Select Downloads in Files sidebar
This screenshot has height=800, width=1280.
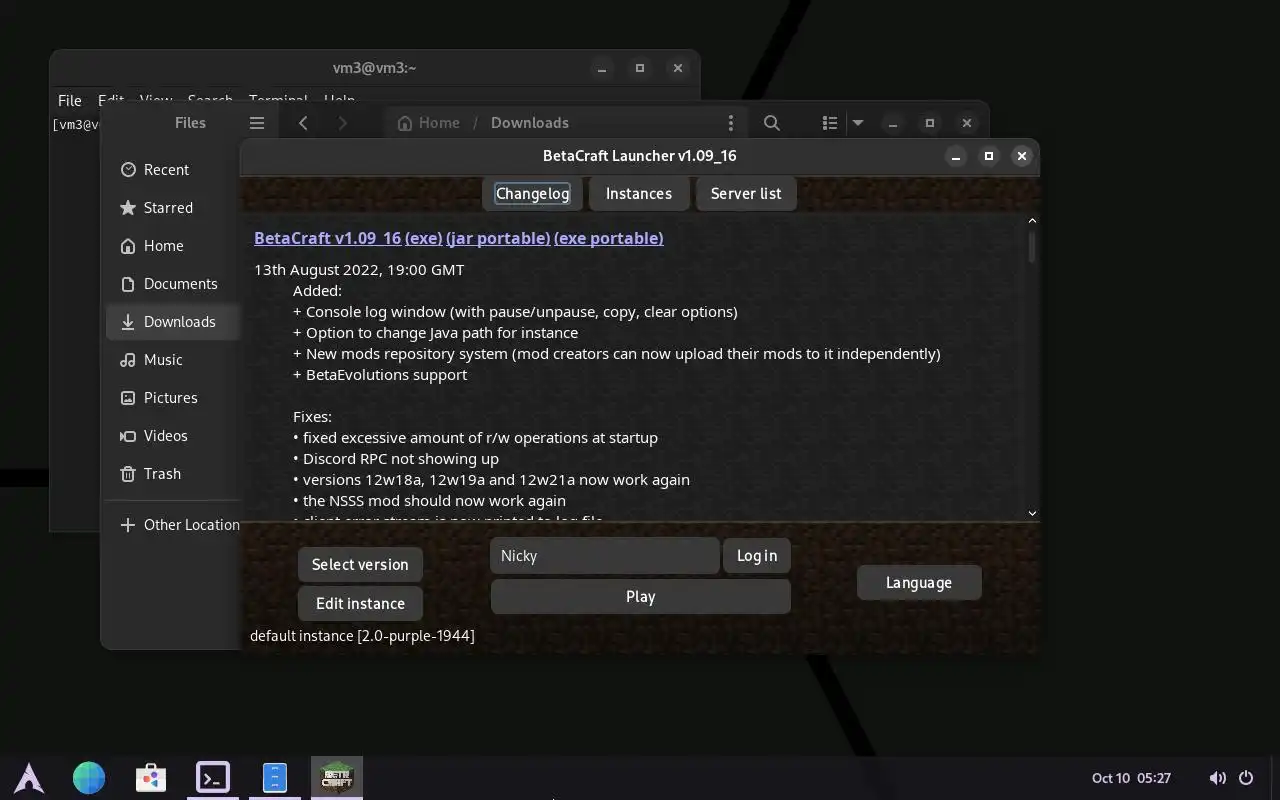(x=173, y=322)
